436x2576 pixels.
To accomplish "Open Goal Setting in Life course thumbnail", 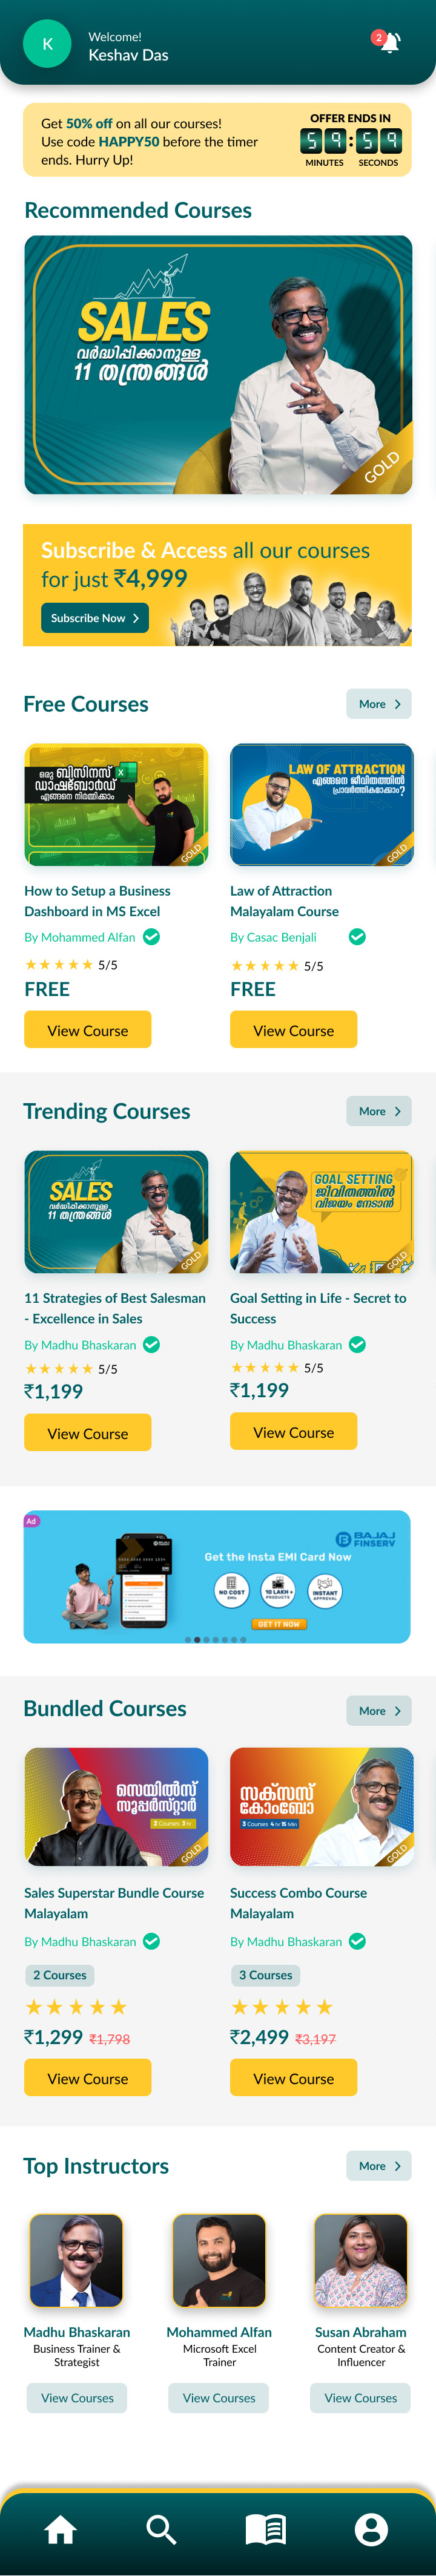I will coord(321,1212).
